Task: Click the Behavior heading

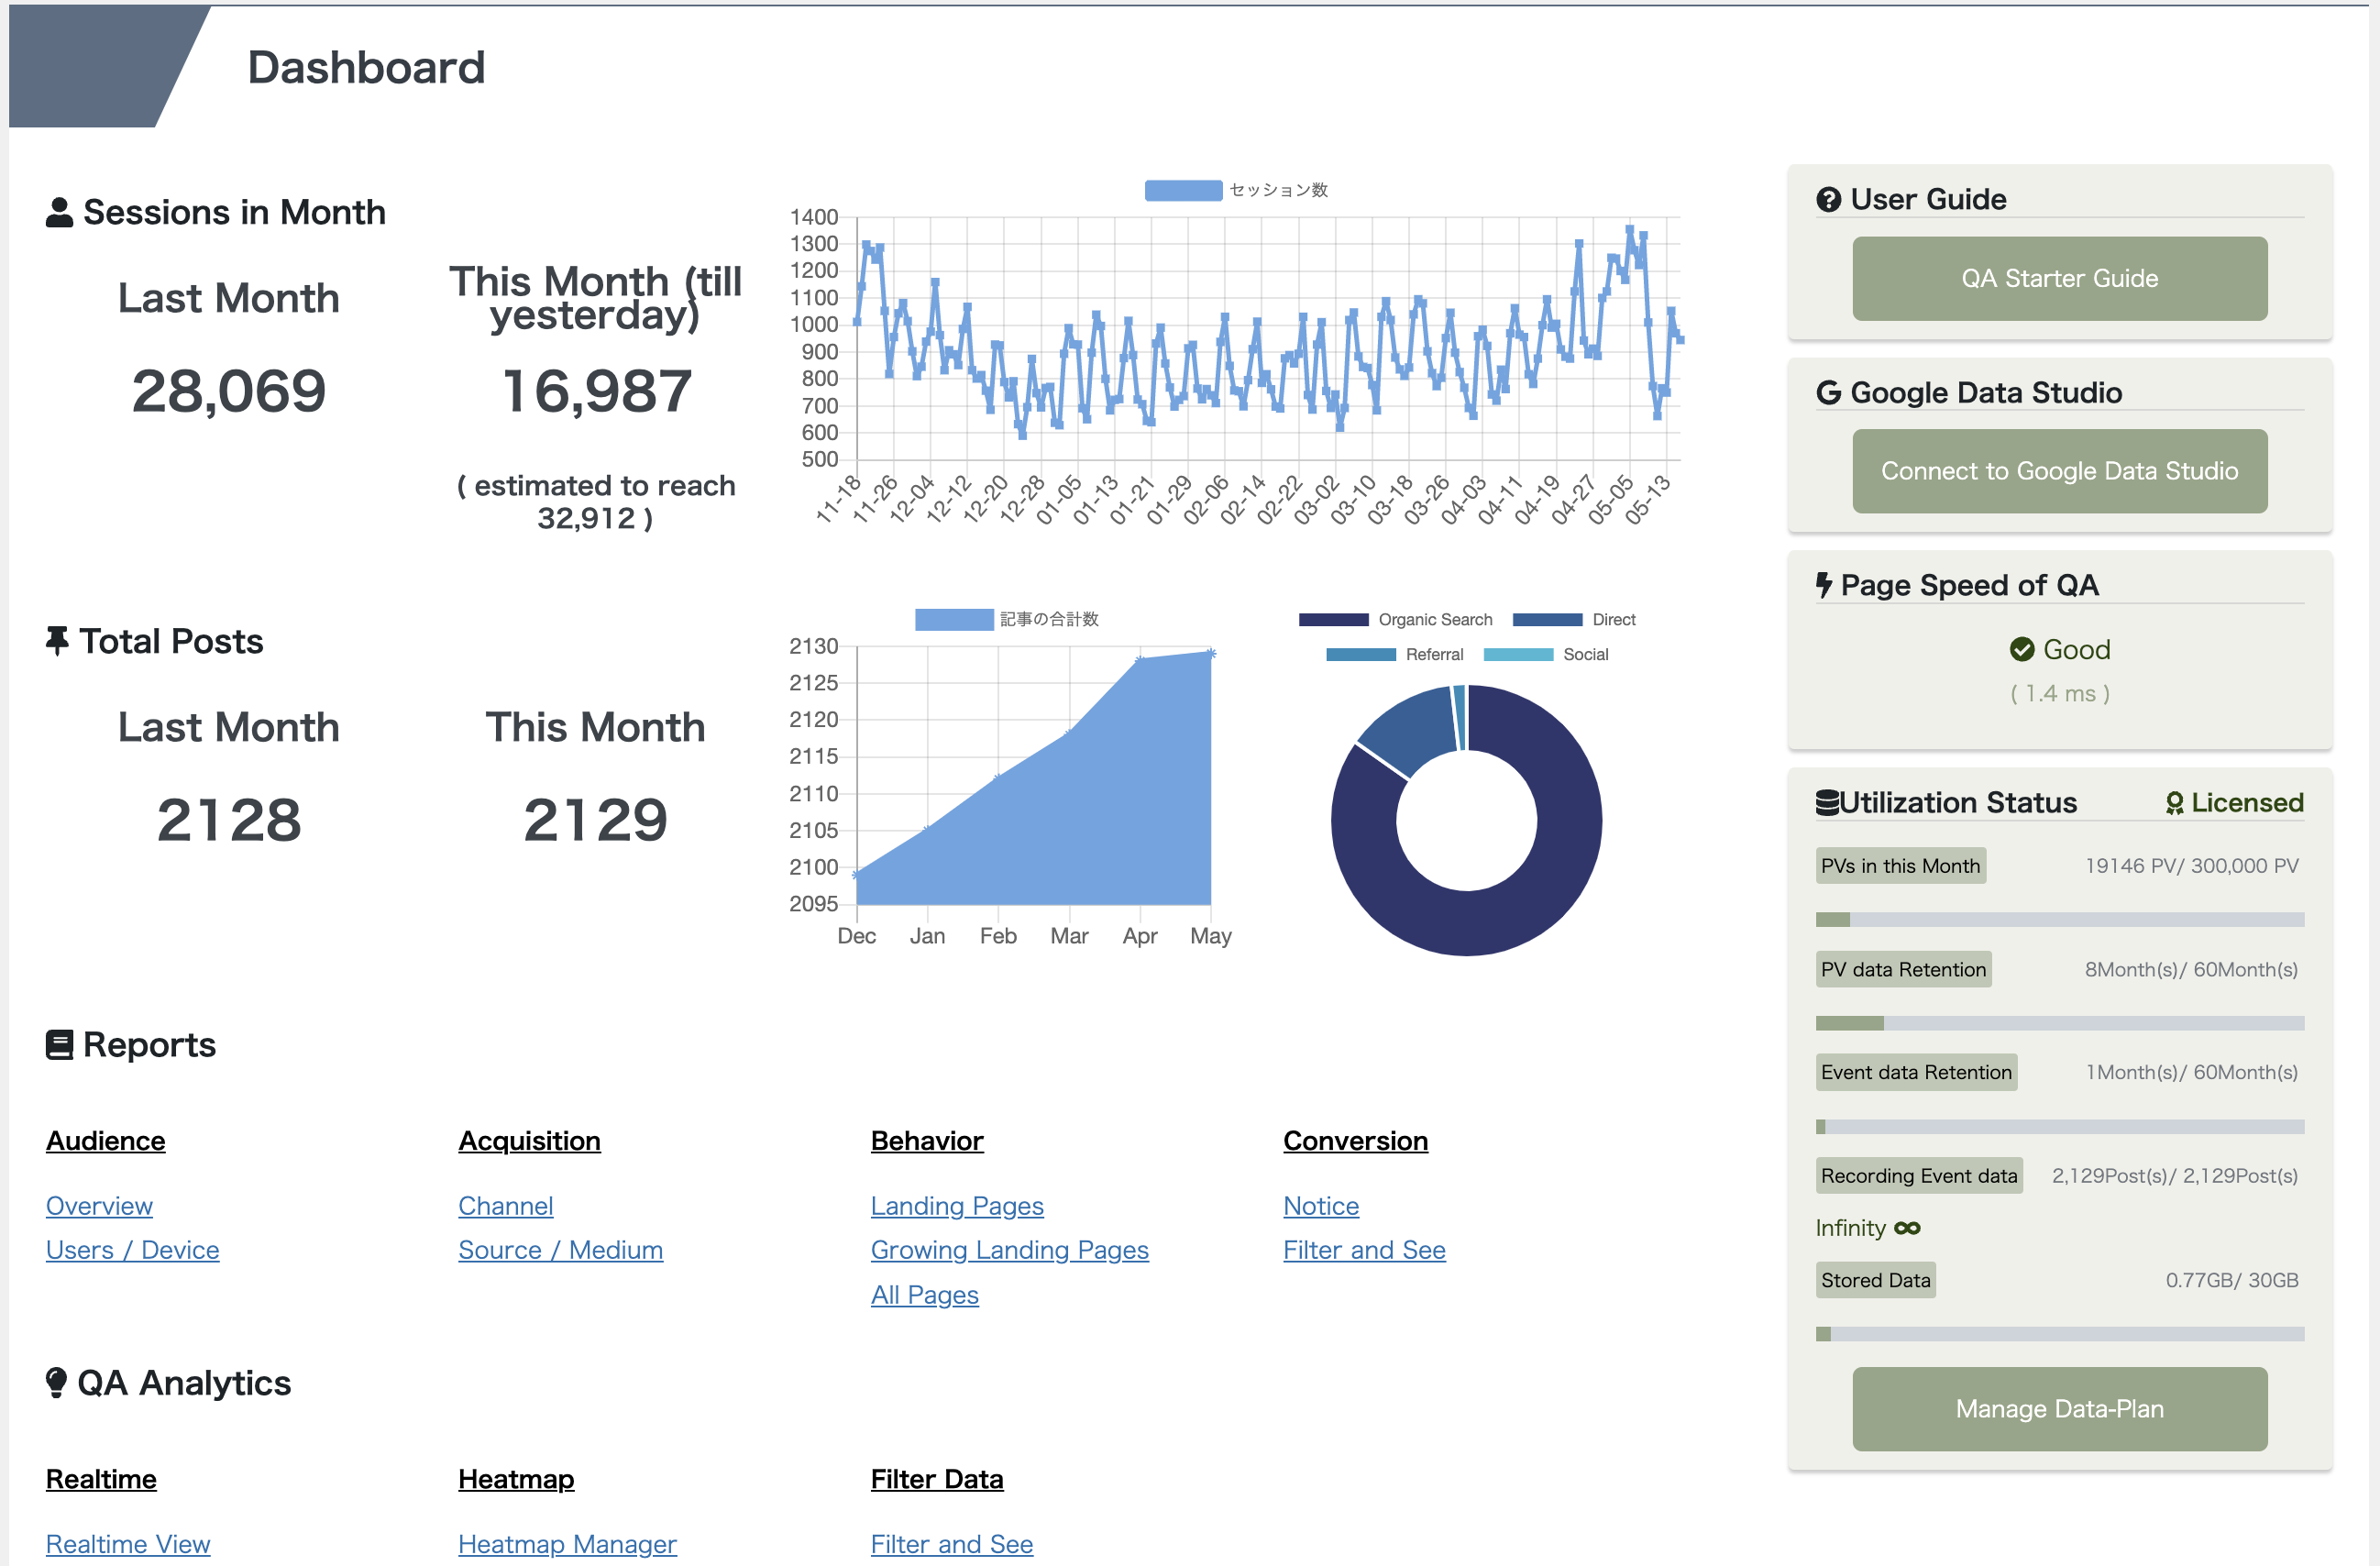Action: tap(927, 1141)
